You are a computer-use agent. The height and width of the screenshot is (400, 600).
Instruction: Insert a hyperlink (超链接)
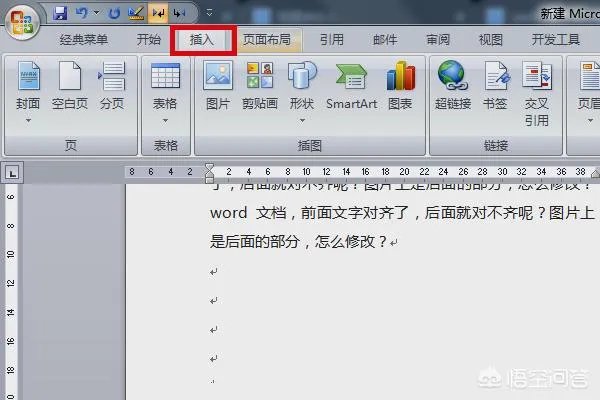click(x=453, y=86)
